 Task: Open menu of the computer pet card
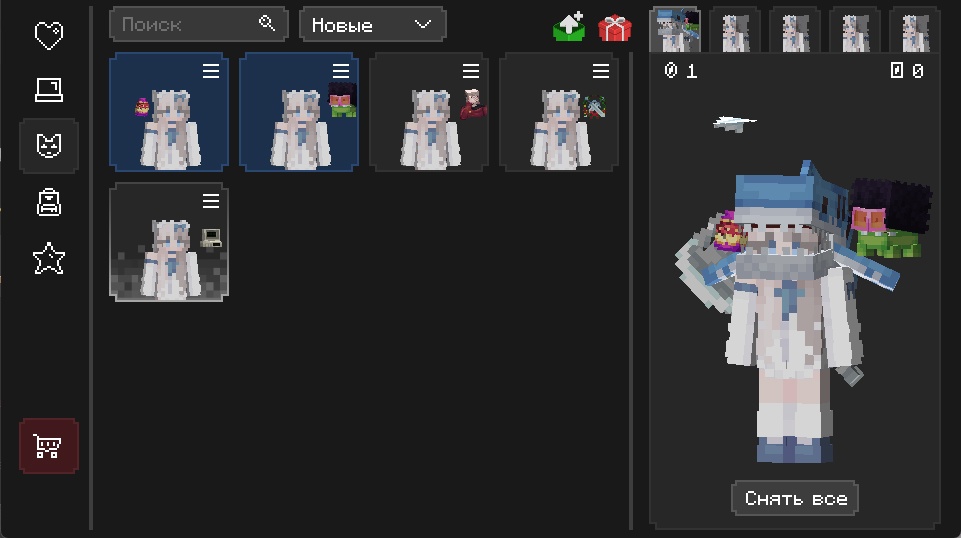211,200
